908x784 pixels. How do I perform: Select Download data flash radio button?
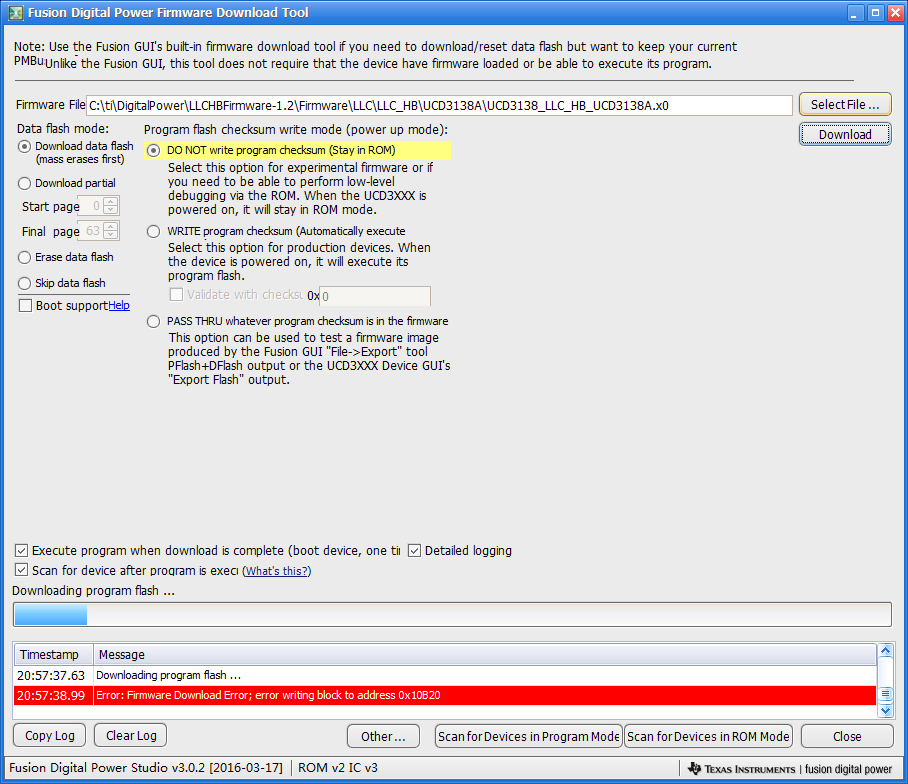(x=24, y=146)
